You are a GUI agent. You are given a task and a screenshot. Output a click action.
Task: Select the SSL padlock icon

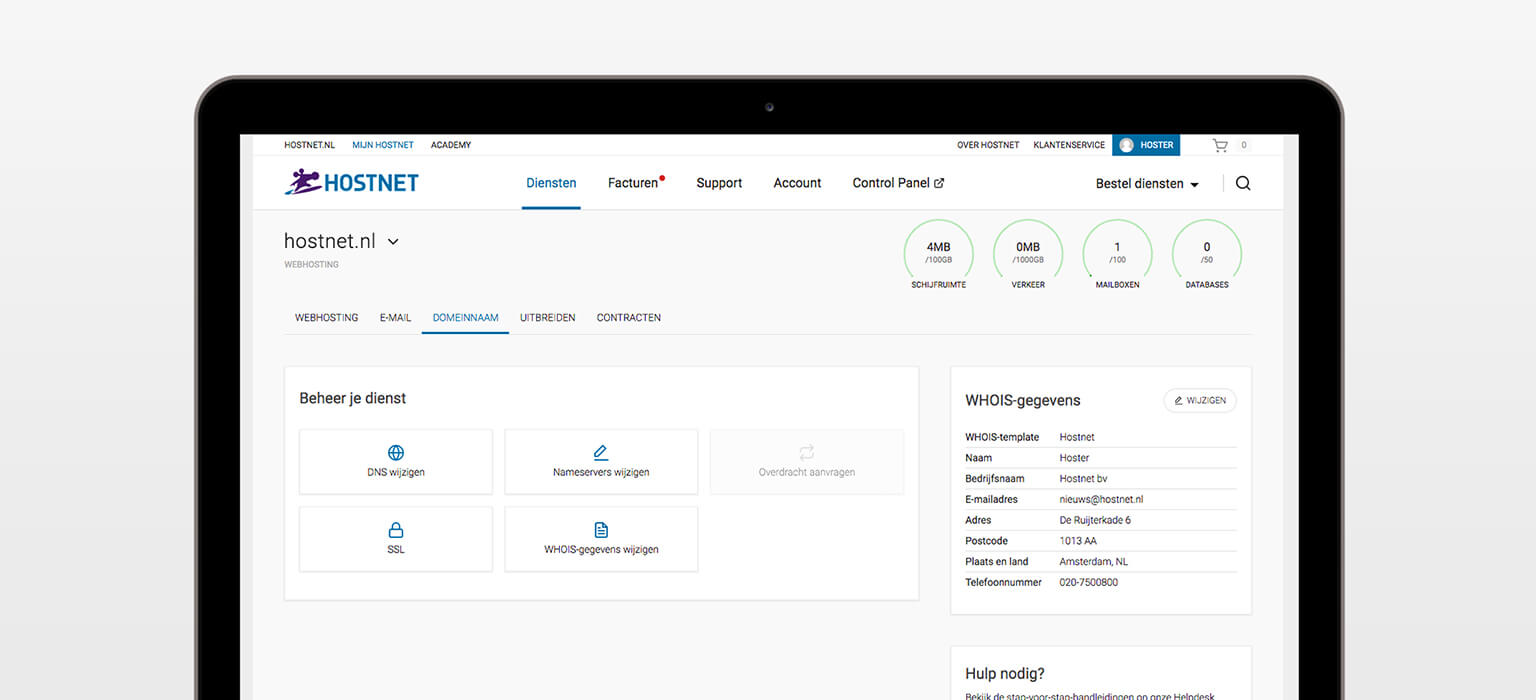[396, 530]
